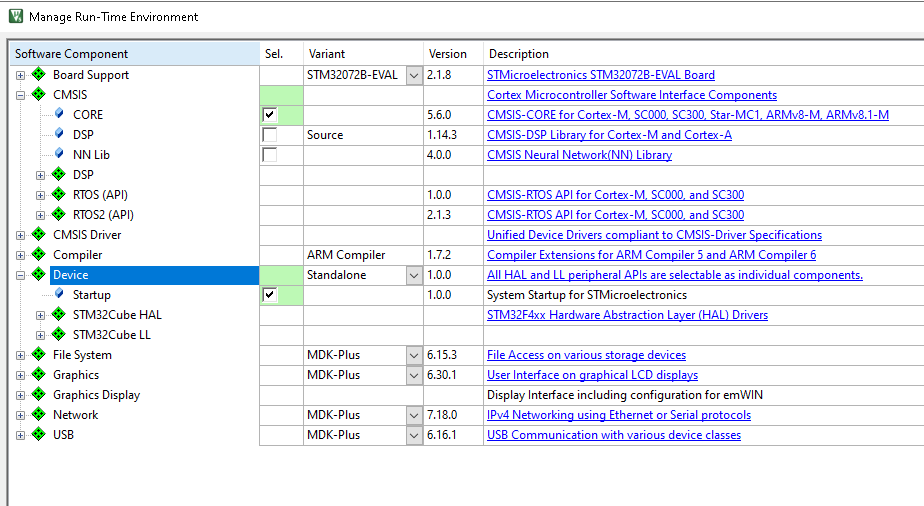The height and width of the screenshot is (506, 924).
Task: Expand the STM32Cube LL node
Action: tap(40, 336)
